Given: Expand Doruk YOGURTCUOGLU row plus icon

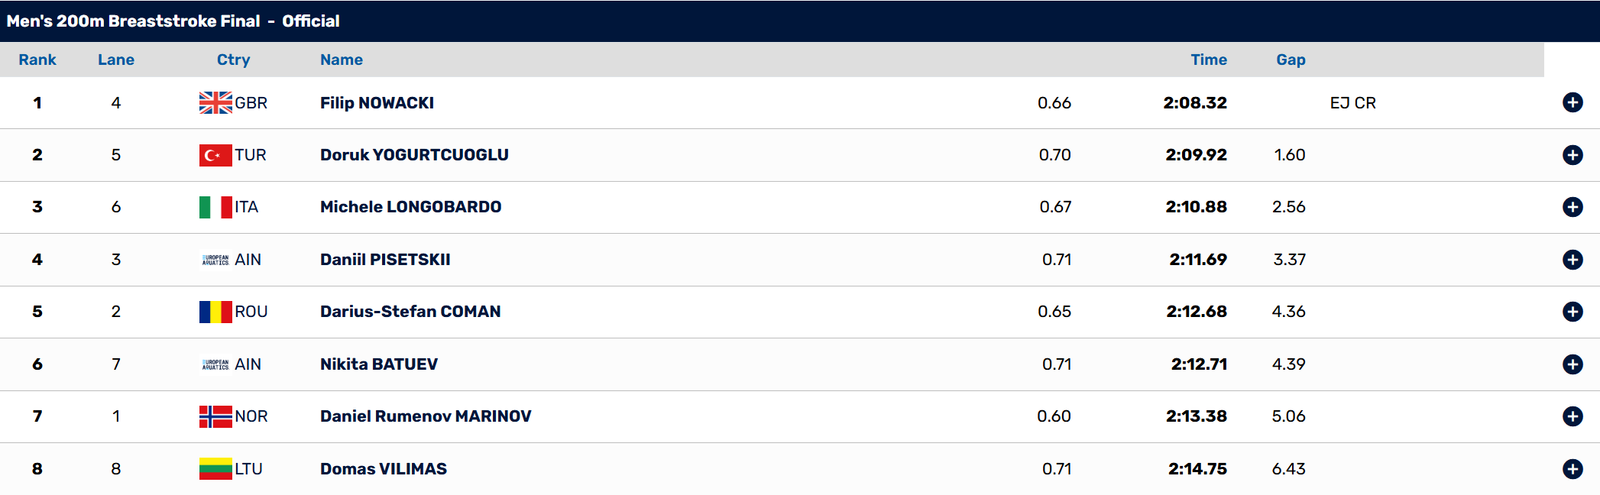Looking at the screenshot, I should coord(1572,155).
